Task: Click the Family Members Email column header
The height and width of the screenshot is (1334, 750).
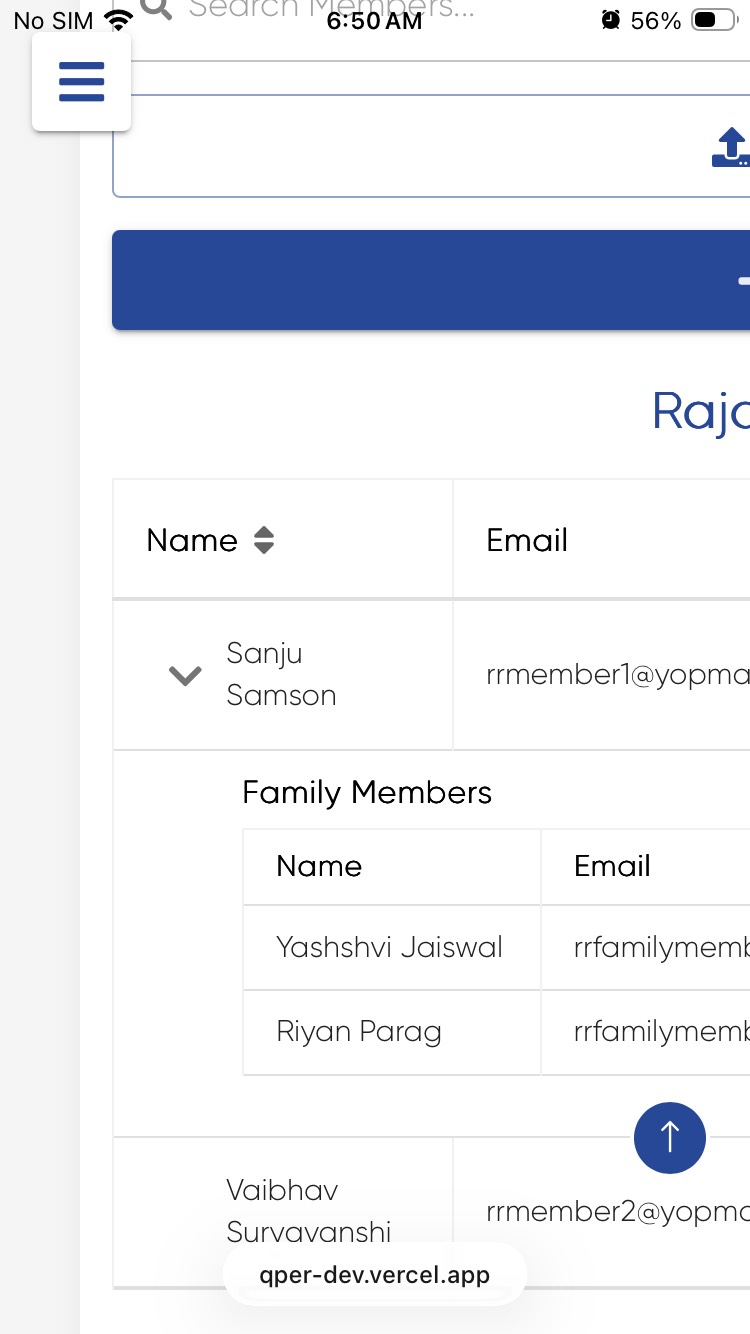Action: [612, 866]
